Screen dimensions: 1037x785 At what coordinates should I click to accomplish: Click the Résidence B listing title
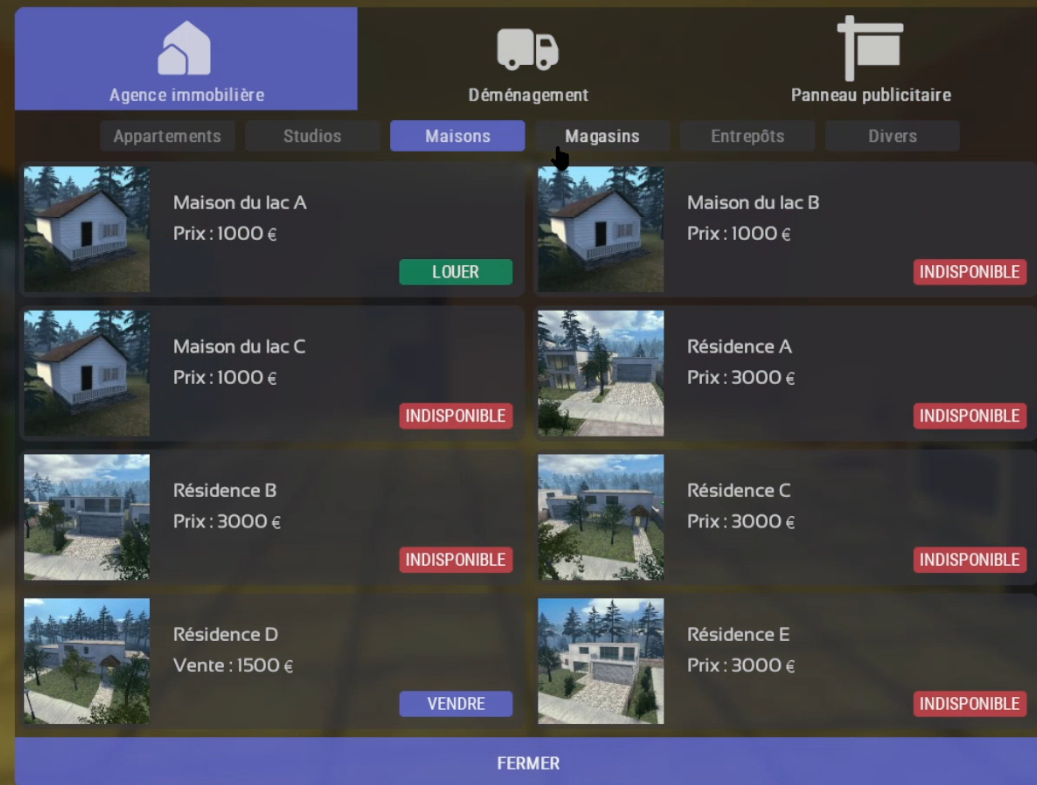coord(225,491)
